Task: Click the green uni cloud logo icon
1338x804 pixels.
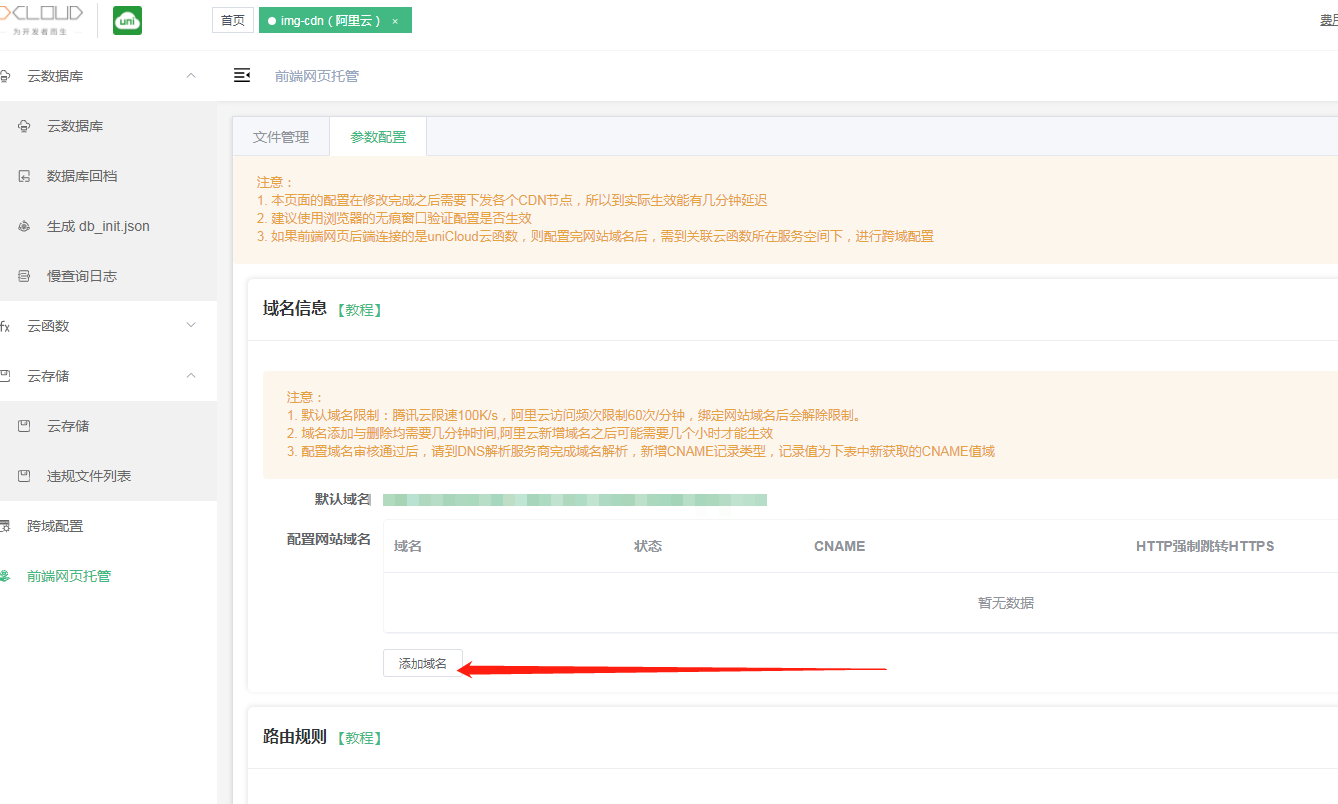Action: [127, 20]
